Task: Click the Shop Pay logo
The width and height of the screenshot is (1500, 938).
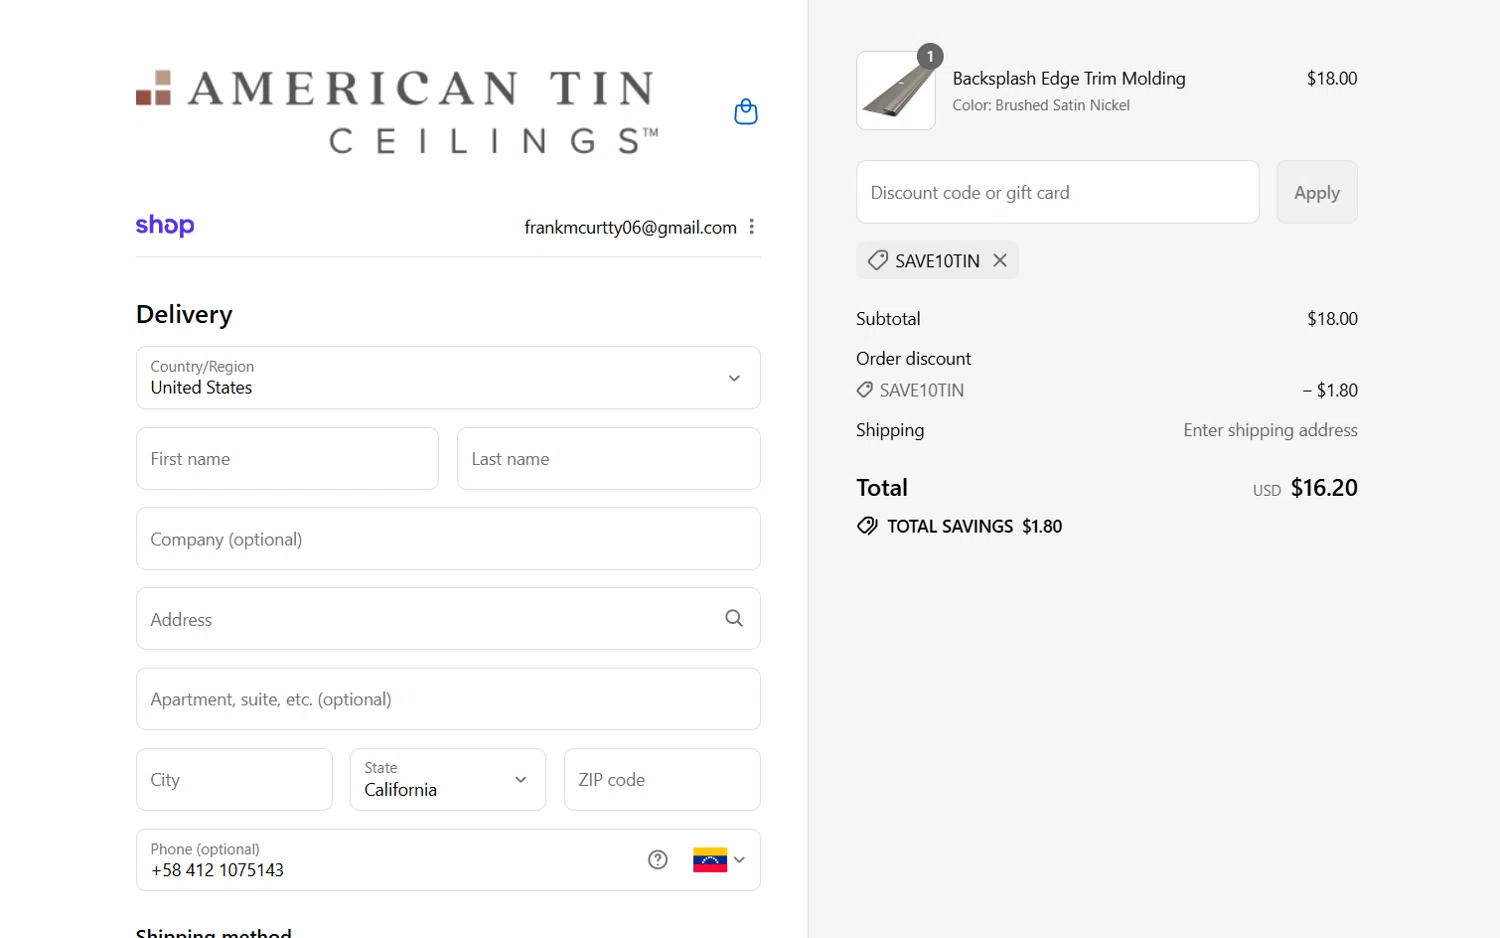Action: (x=165, y=226)
